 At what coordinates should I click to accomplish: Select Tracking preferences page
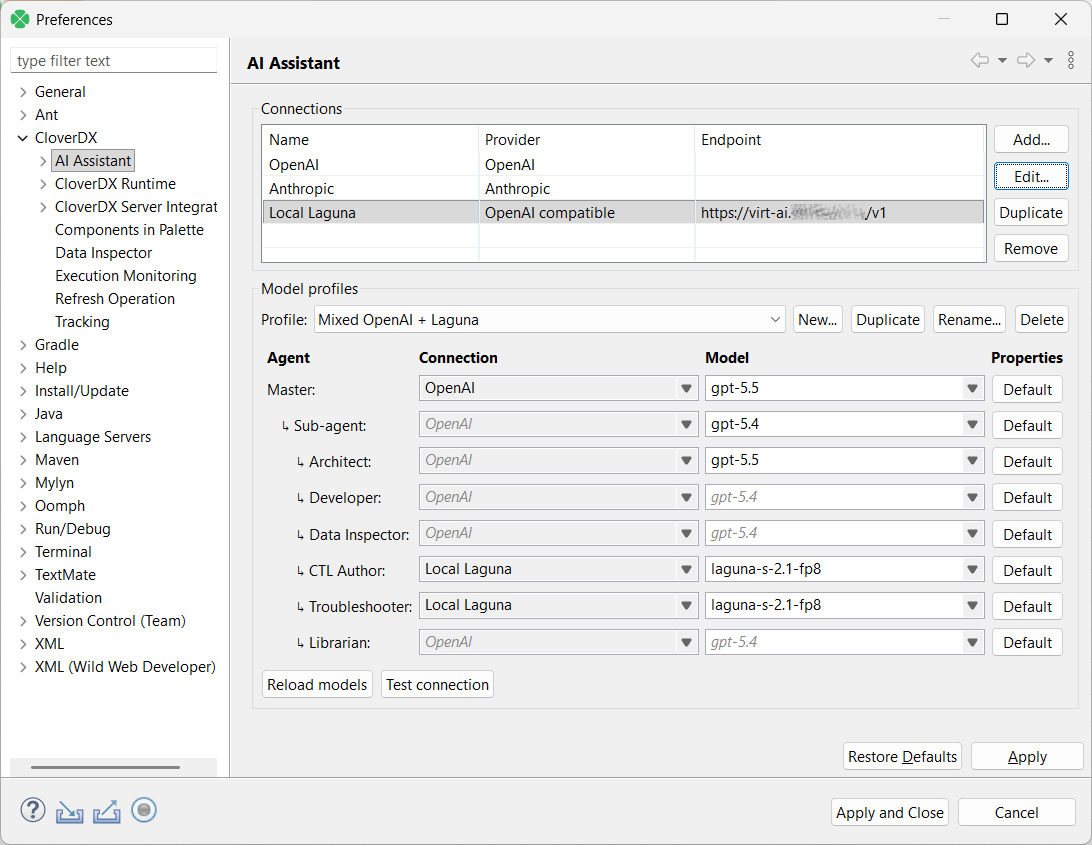point(82,322)
